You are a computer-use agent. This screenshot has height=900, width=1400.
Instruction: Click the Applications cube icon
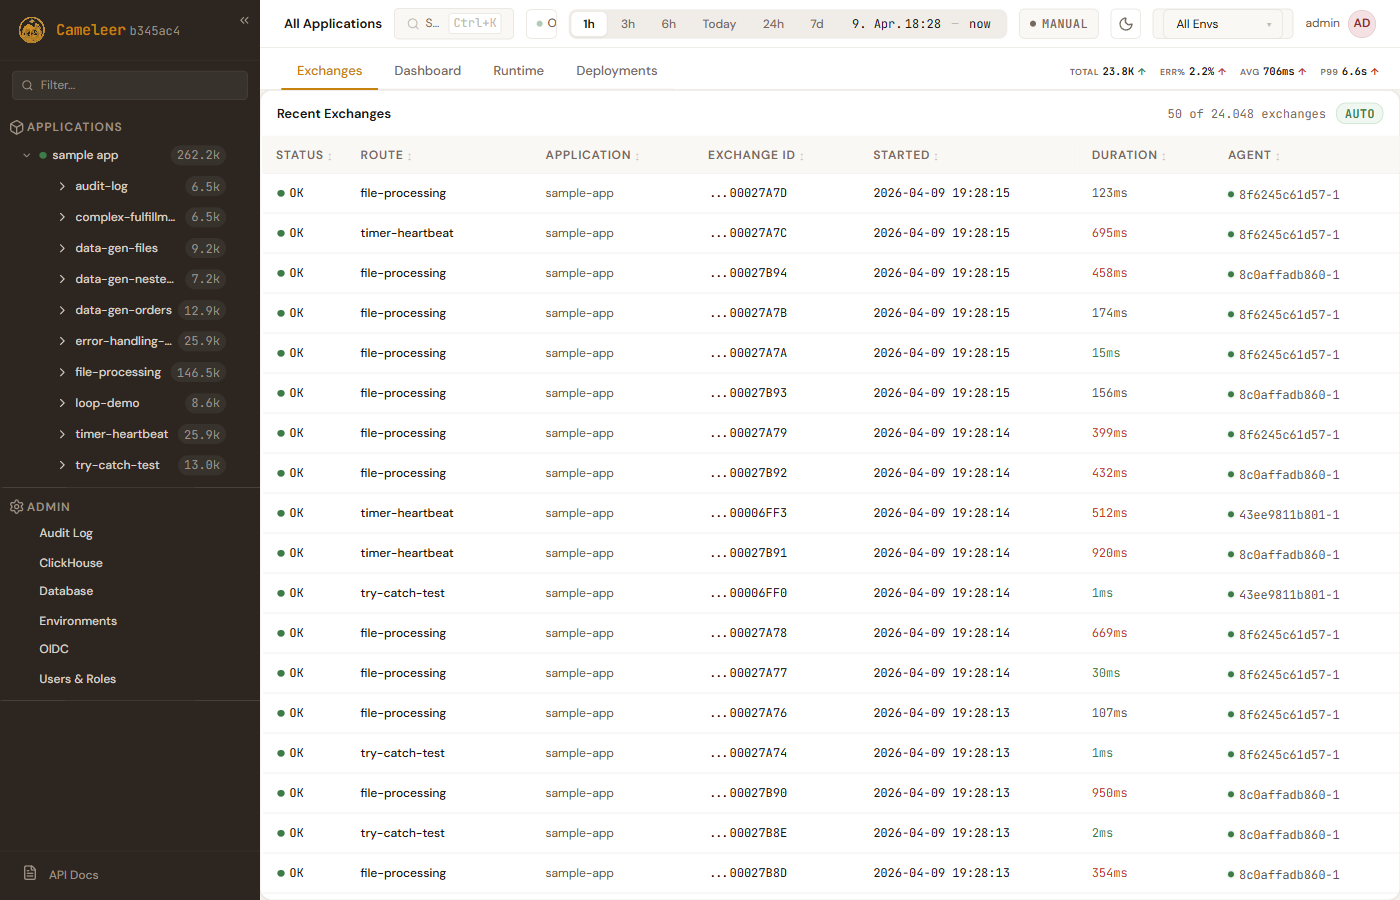(x=16, y=127)
